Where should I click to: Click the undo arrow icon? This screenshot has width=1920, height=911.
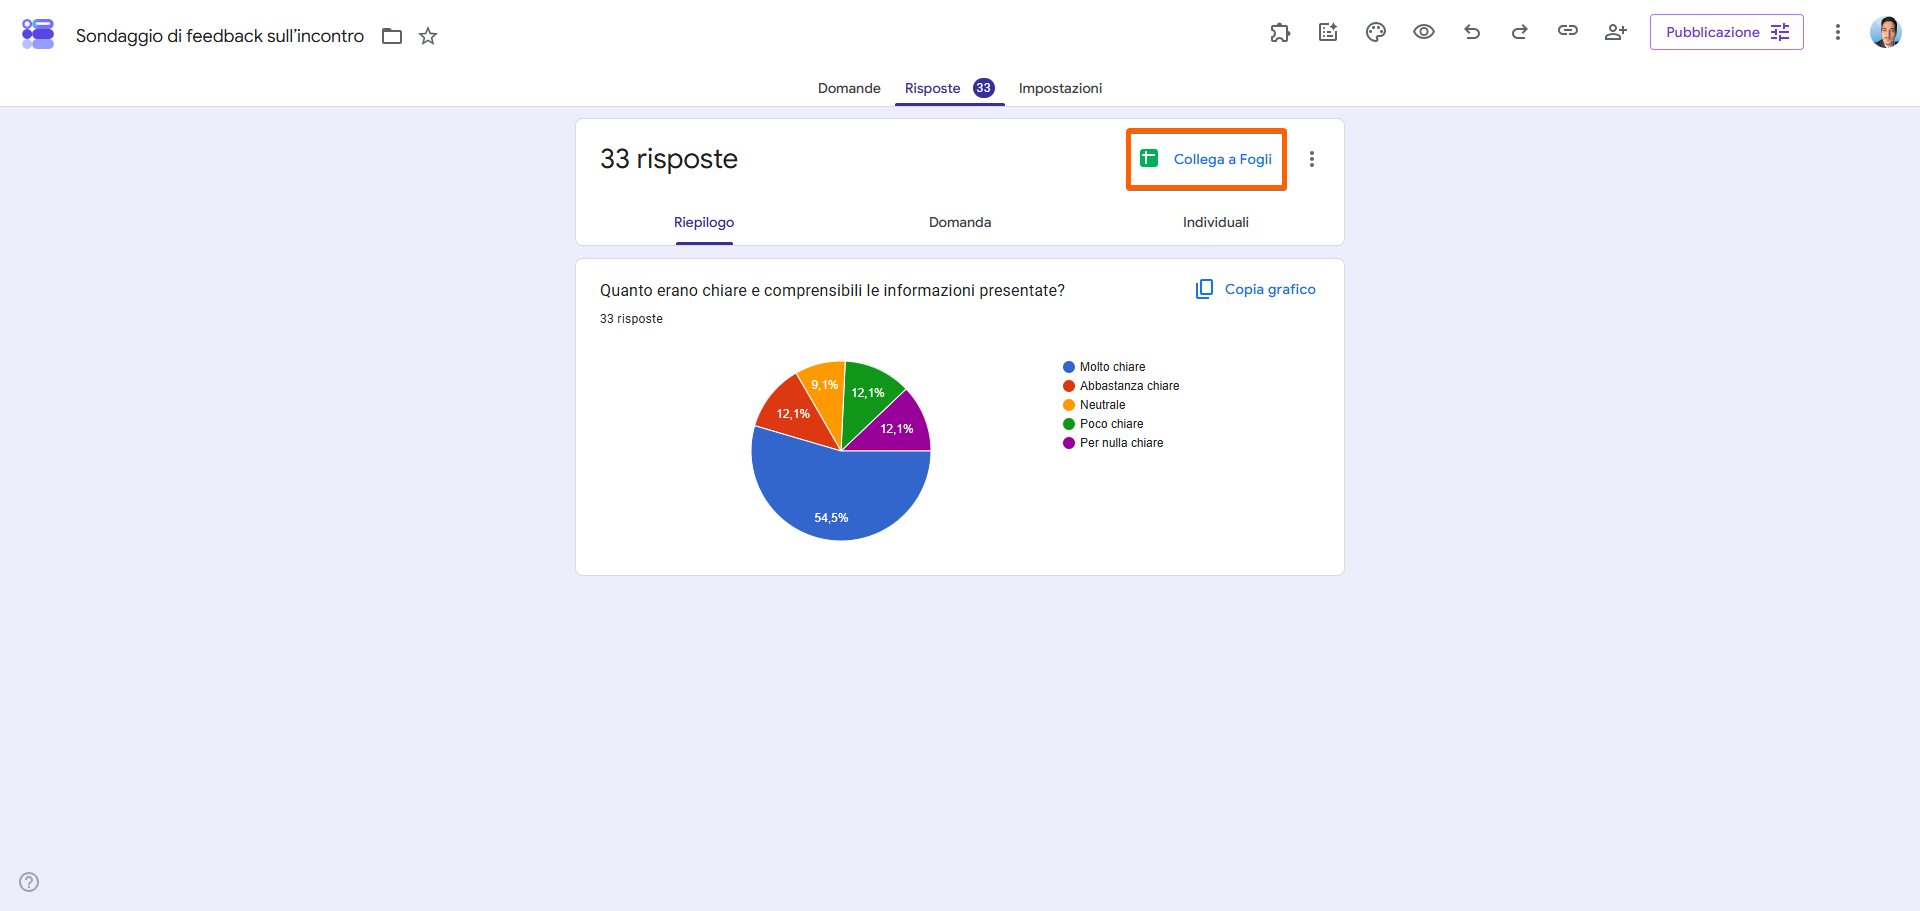click(x=1472, y=32)
